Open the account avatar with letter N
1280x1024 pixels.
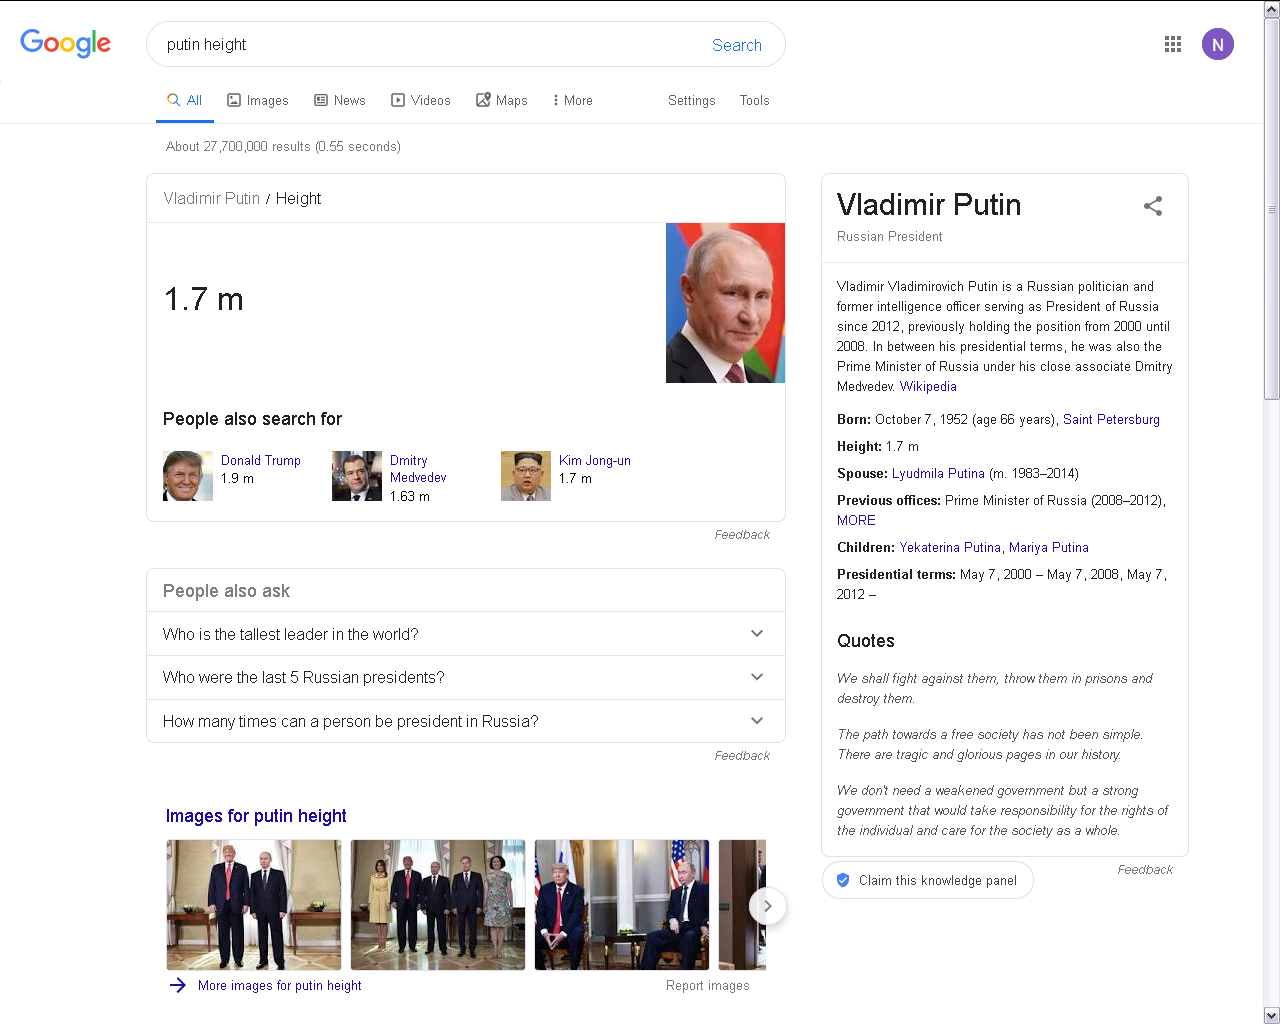[1218, 44]
